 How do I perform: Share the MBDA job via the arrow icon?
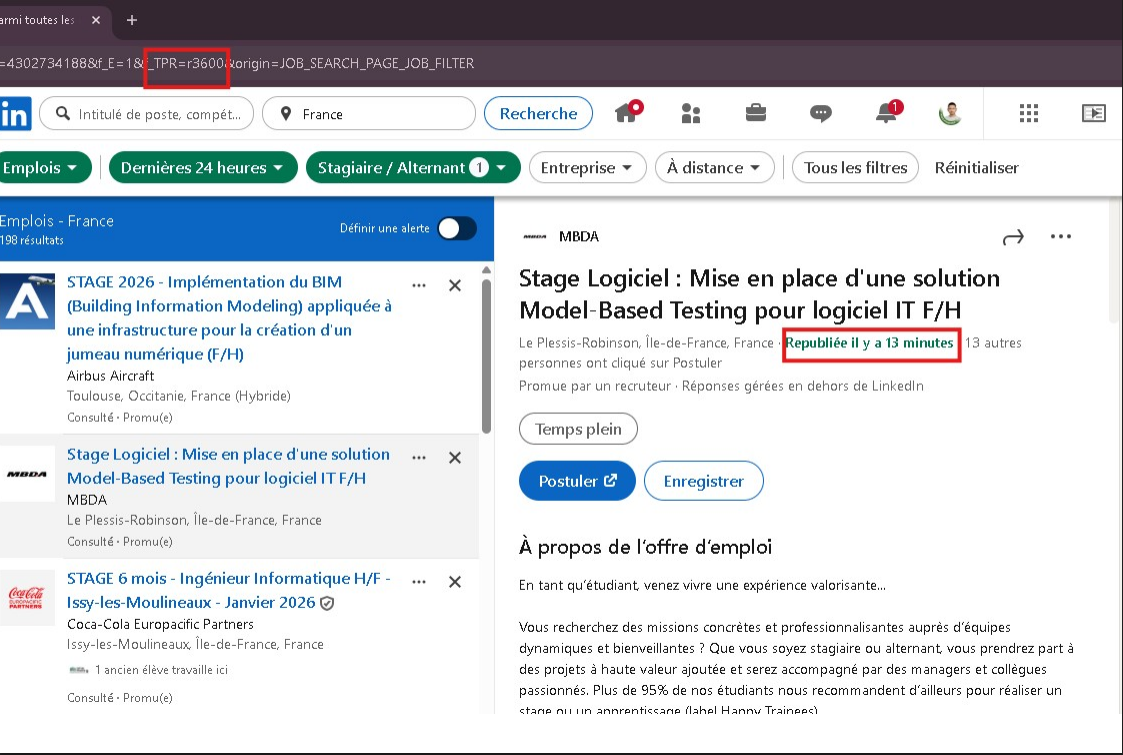tap(1013, 236)
